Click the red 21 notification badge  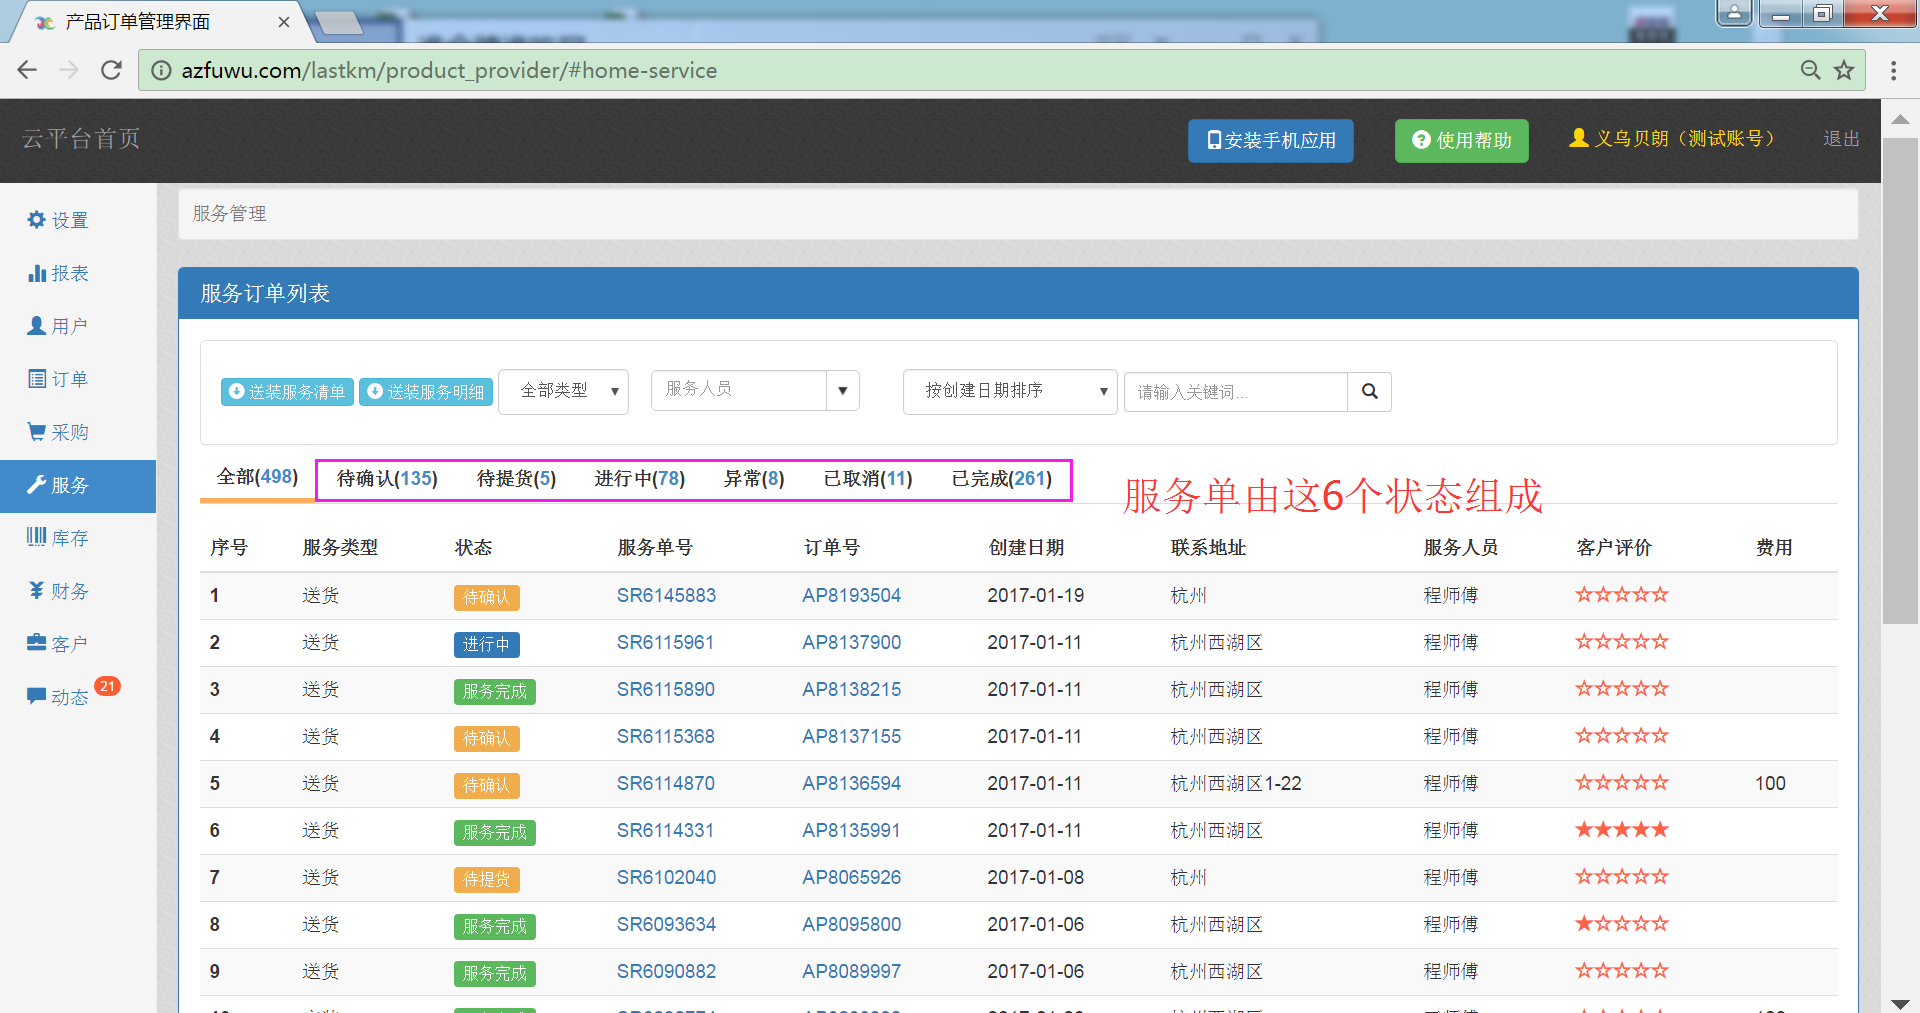tap(108, 686)
